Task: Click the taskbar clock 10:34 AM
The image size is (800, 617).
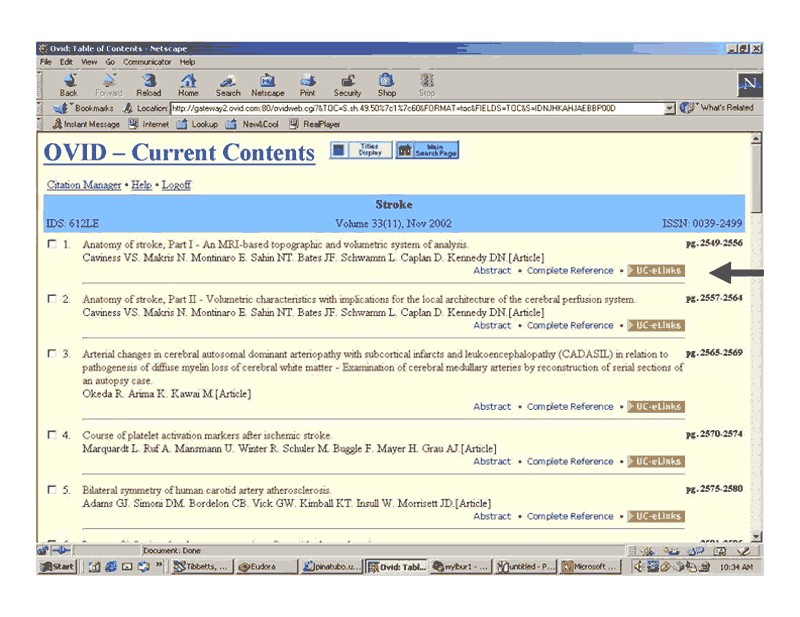Action: pos(736,567)
